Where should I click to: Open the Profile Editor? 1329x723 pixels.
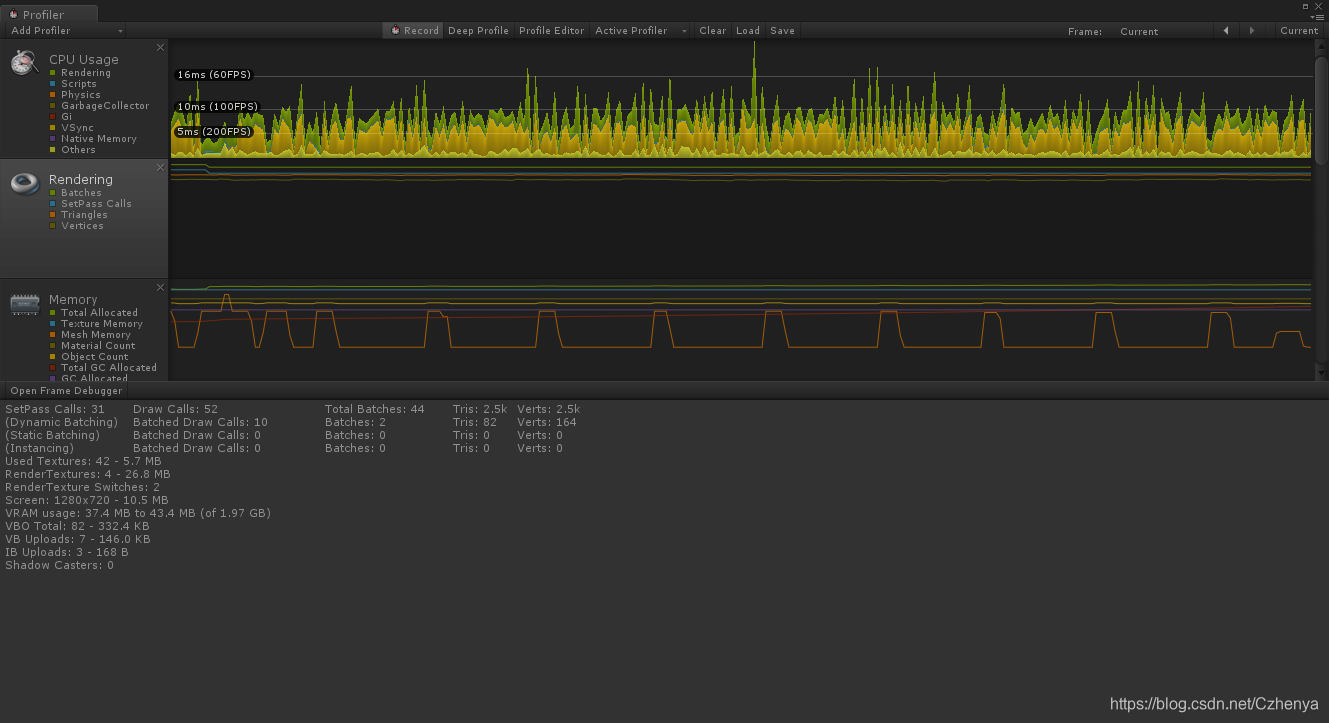tap(551, 31)
